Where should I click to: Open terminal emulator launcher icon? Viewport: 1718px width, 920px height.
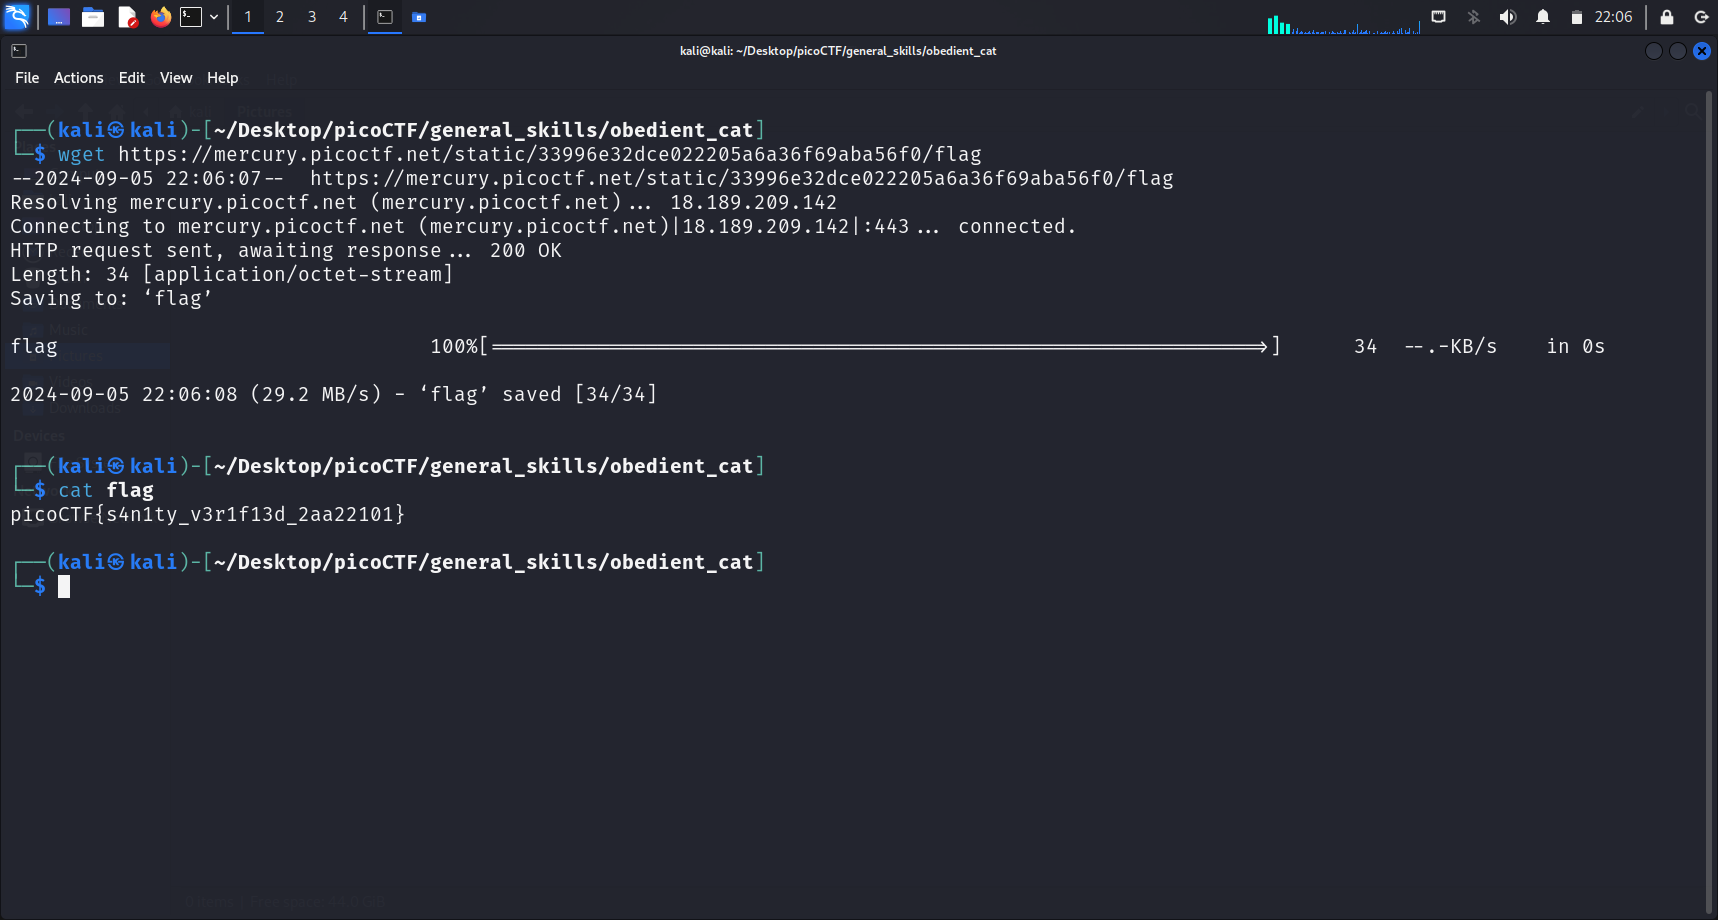190,17
